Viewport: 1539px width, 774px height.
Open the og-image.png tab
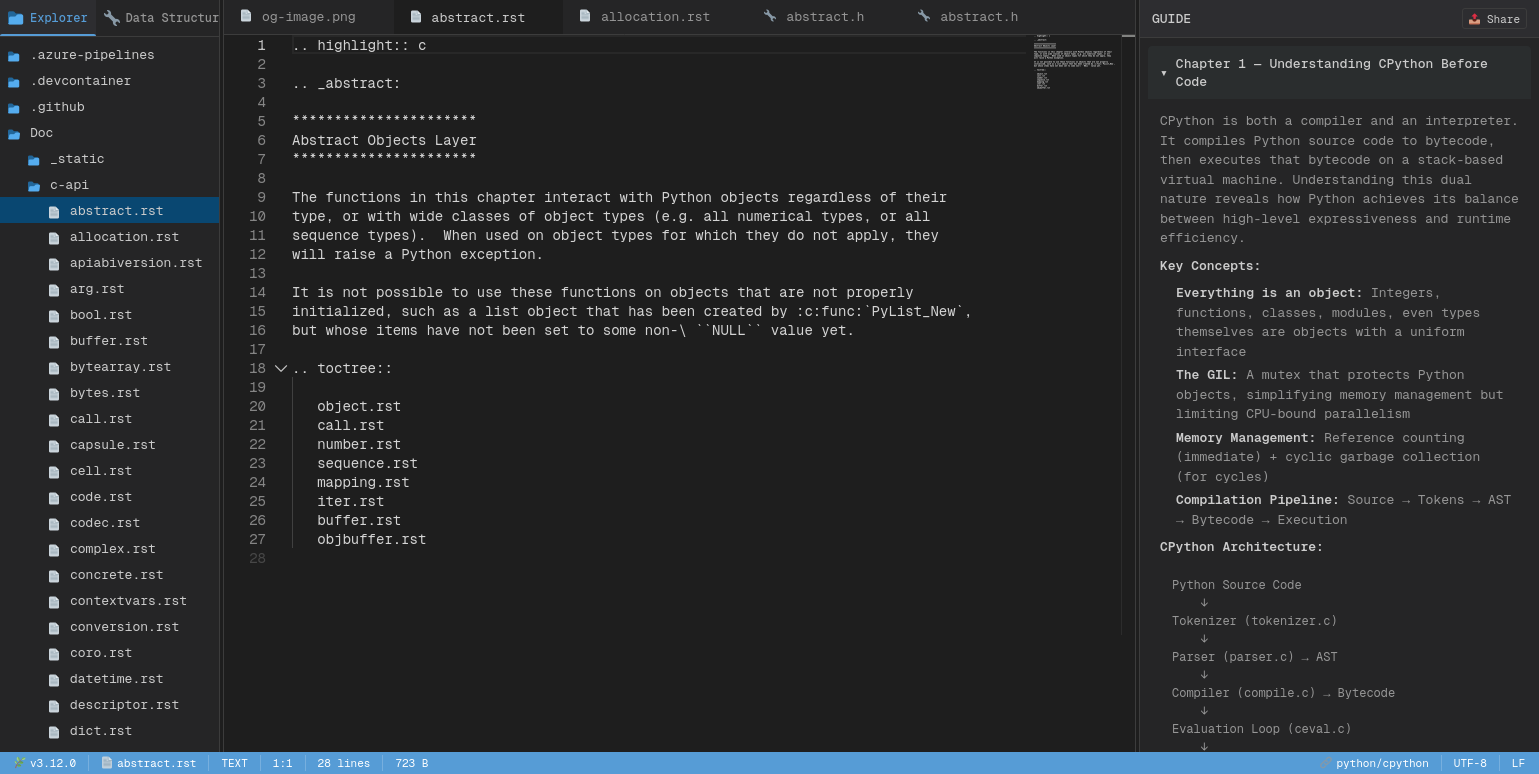tap(308, 17)
